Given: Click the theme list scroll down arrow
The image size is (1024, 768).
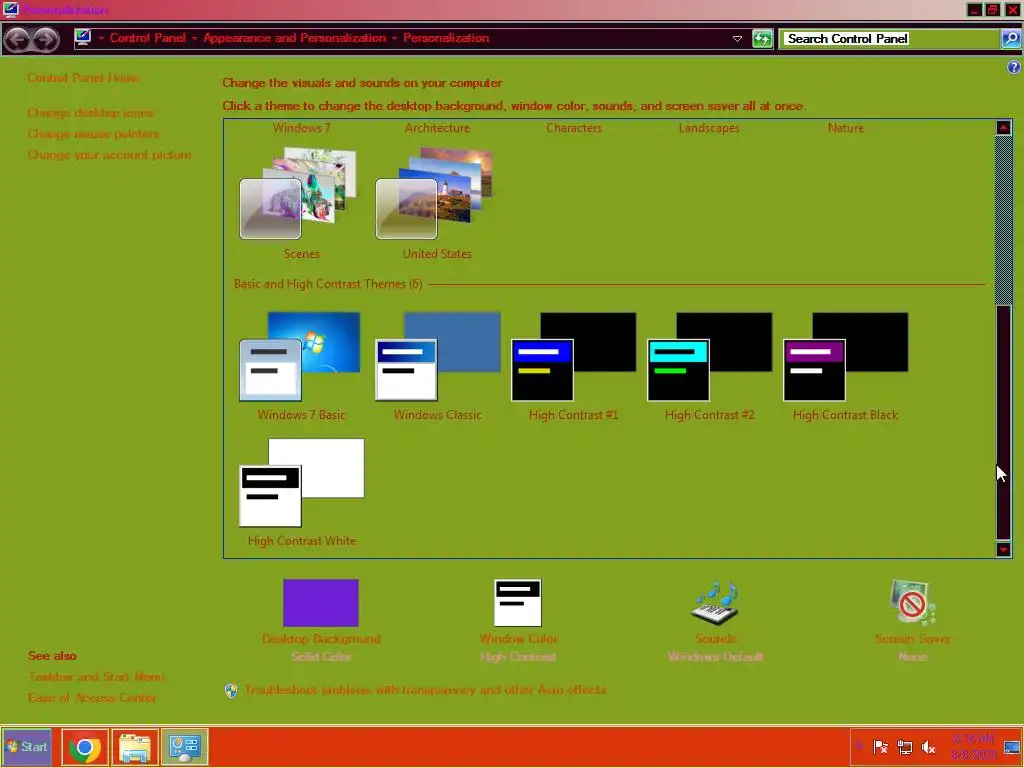Looking at the screenshot, I should coord(1004,550).
